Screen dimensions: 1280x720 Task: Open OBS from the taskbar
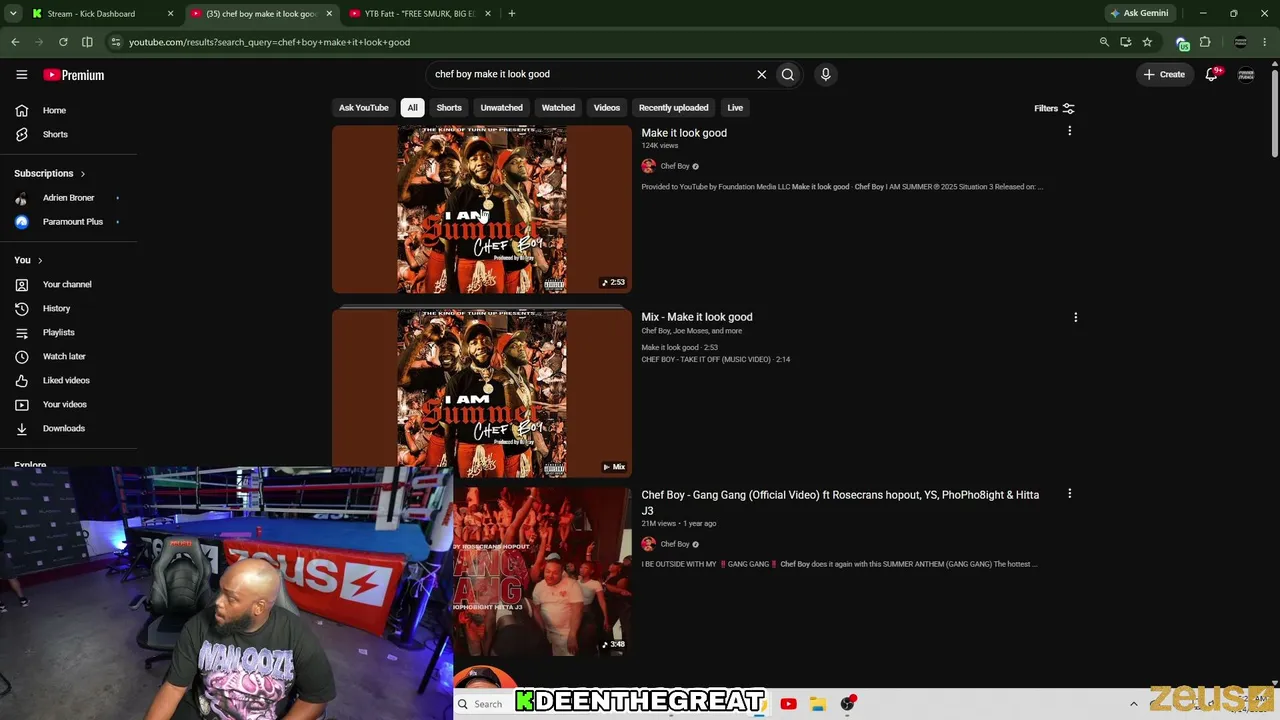pos(848,704)
